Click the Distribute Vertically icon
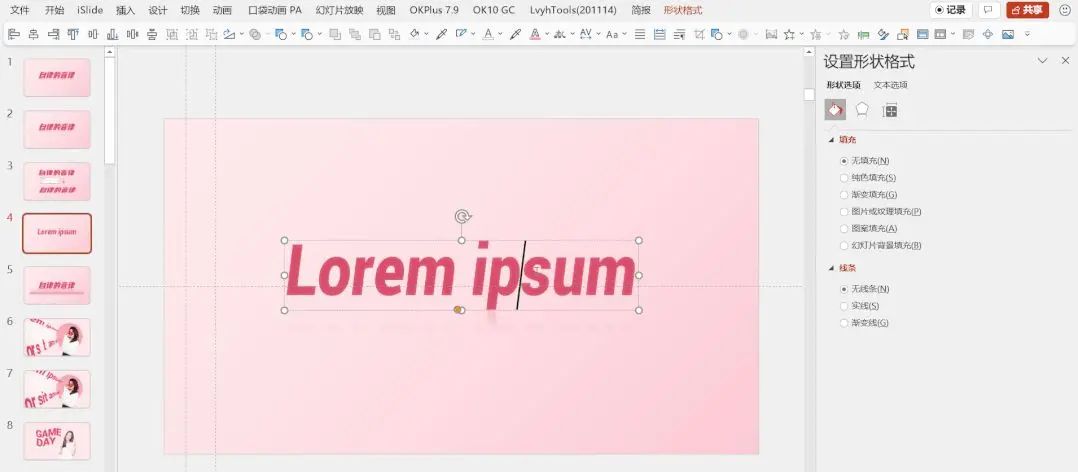 pos(152,34)
